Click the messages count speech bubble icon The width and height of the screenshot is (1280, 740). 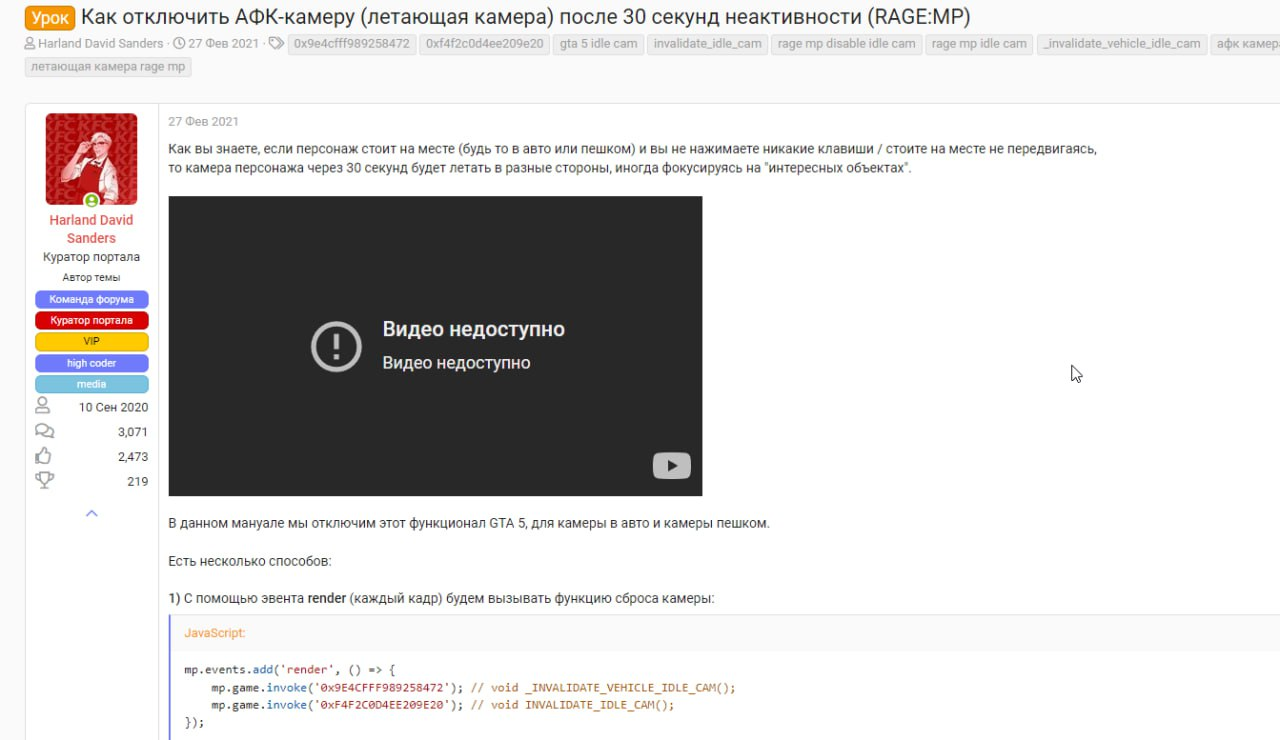point(44,431)
